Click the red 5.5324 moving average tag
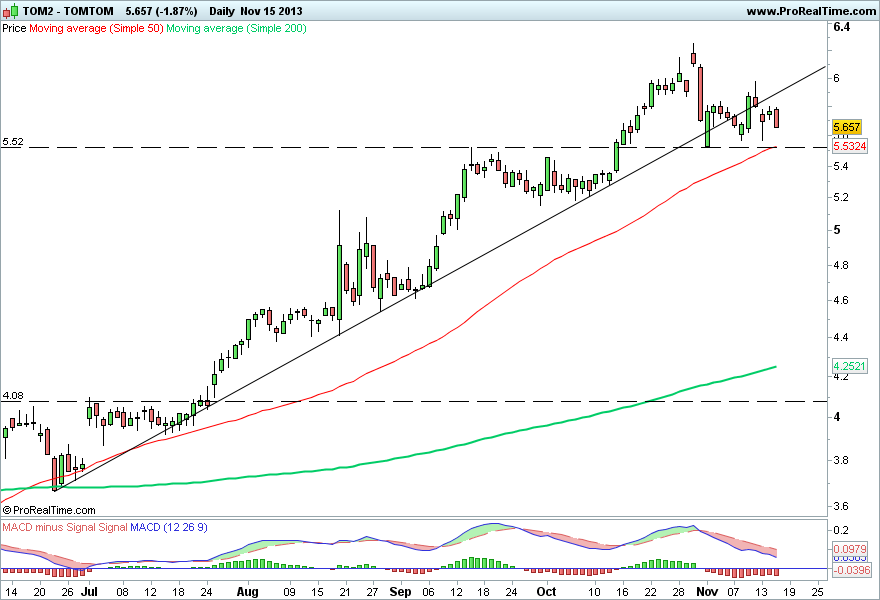 point(850,146)
